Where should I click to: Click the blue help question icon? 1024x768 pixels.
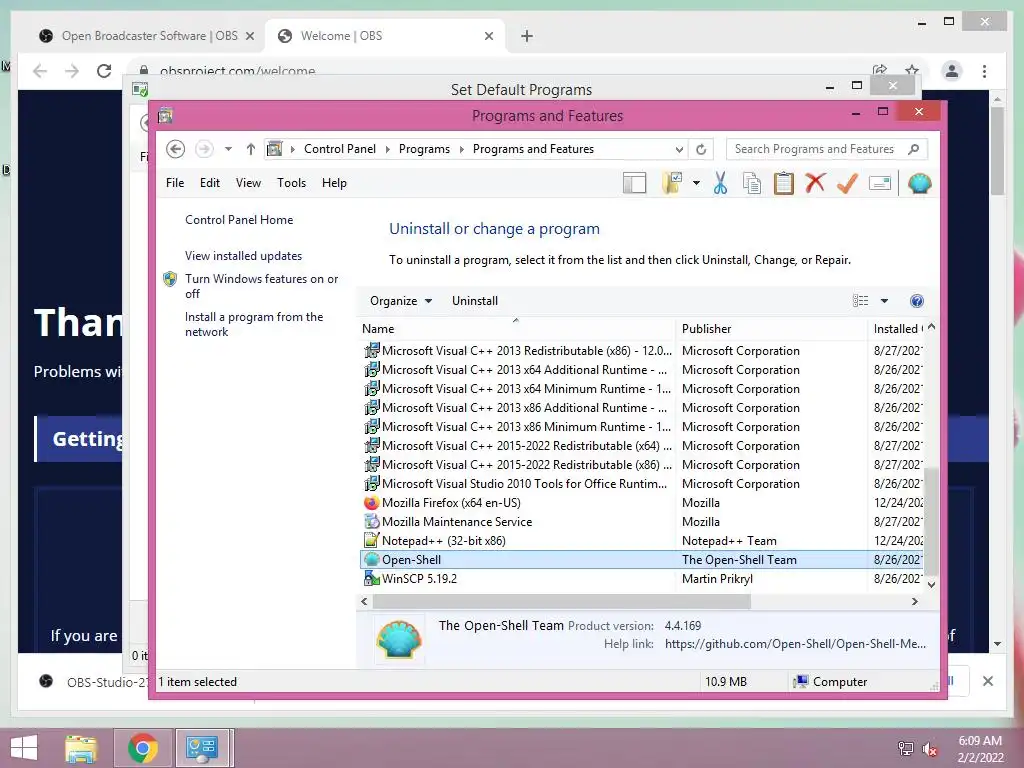917,301
